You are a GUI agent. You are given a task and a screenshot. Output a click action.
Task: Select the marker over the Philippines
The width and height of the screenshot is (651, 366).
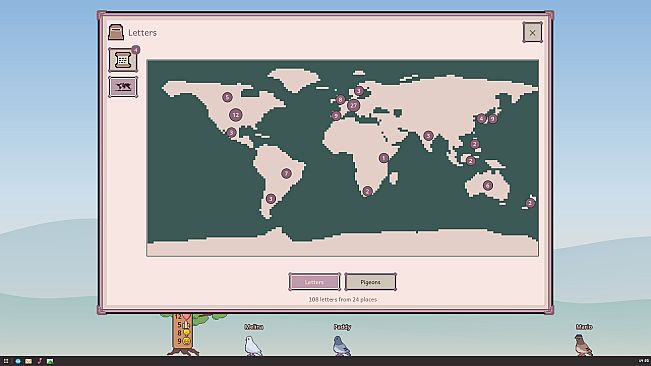(x=475, y=144)
